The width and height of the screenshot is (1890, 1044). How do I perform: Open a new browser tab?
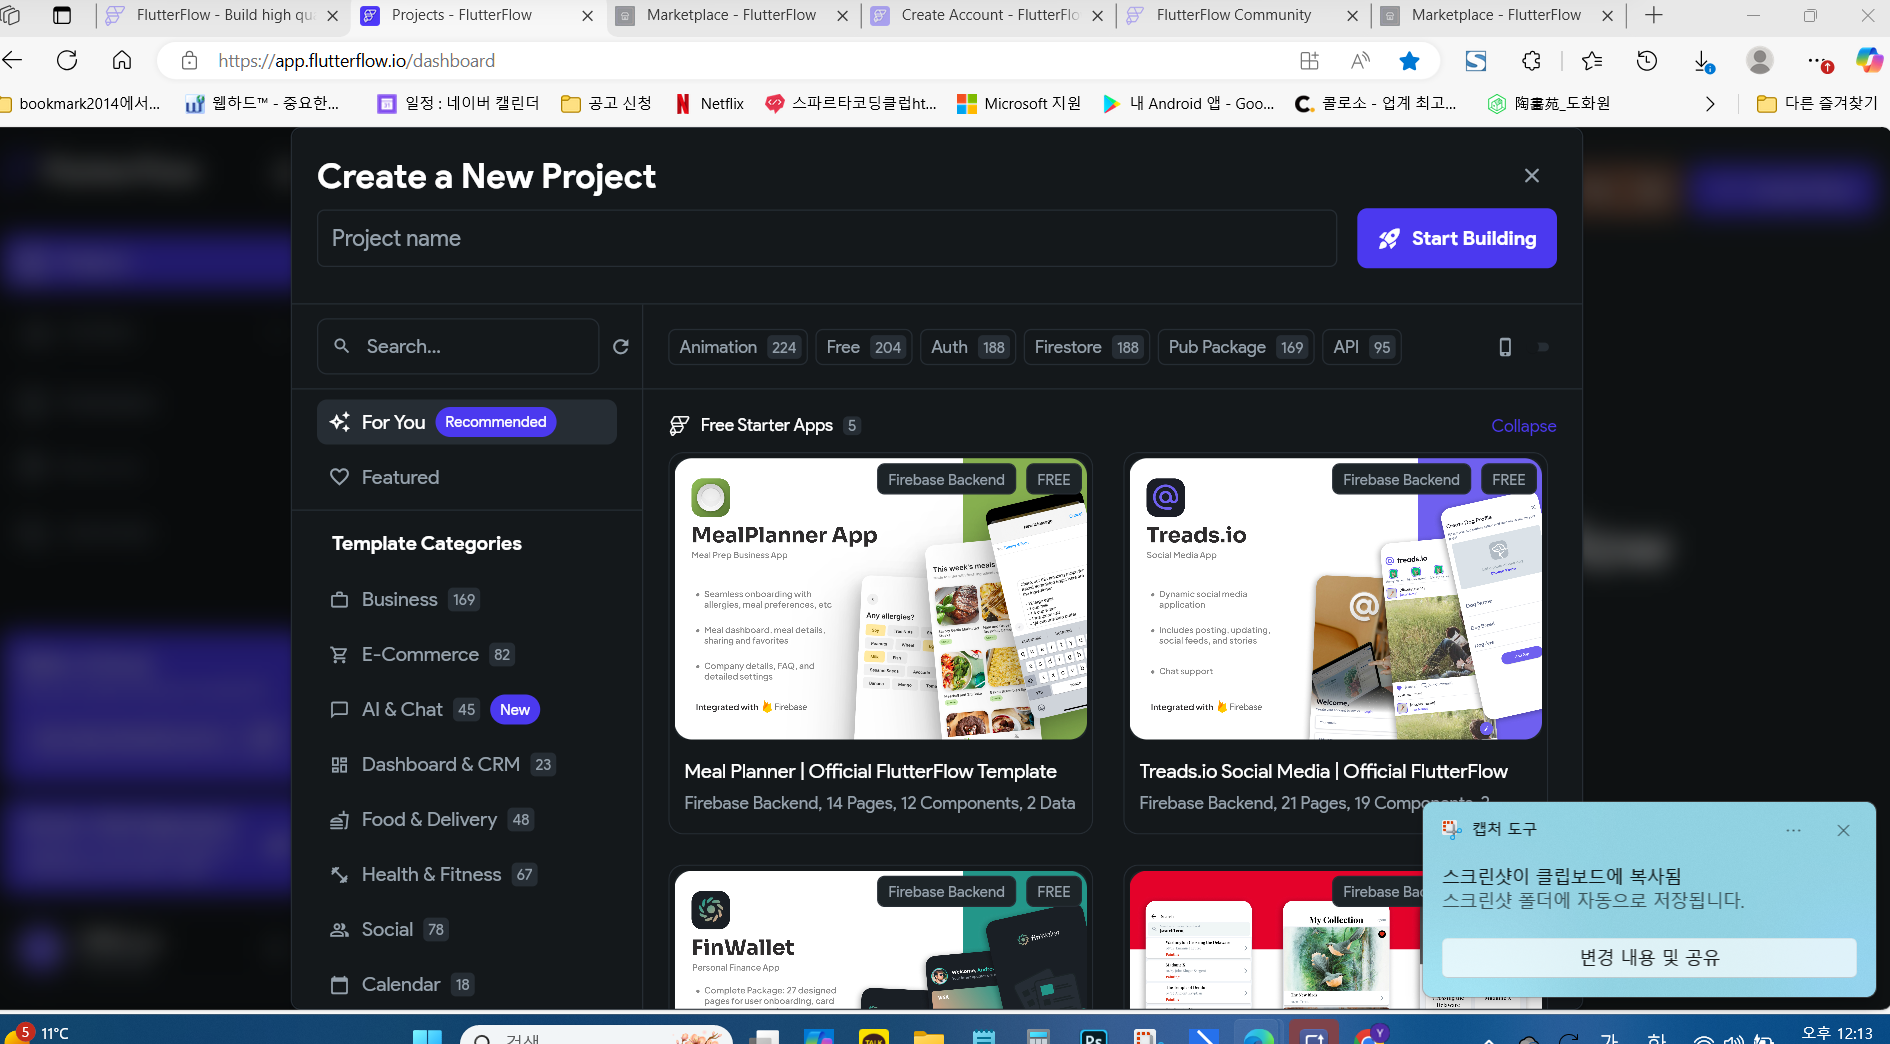pyautogui.click(x=1654, y=15)
